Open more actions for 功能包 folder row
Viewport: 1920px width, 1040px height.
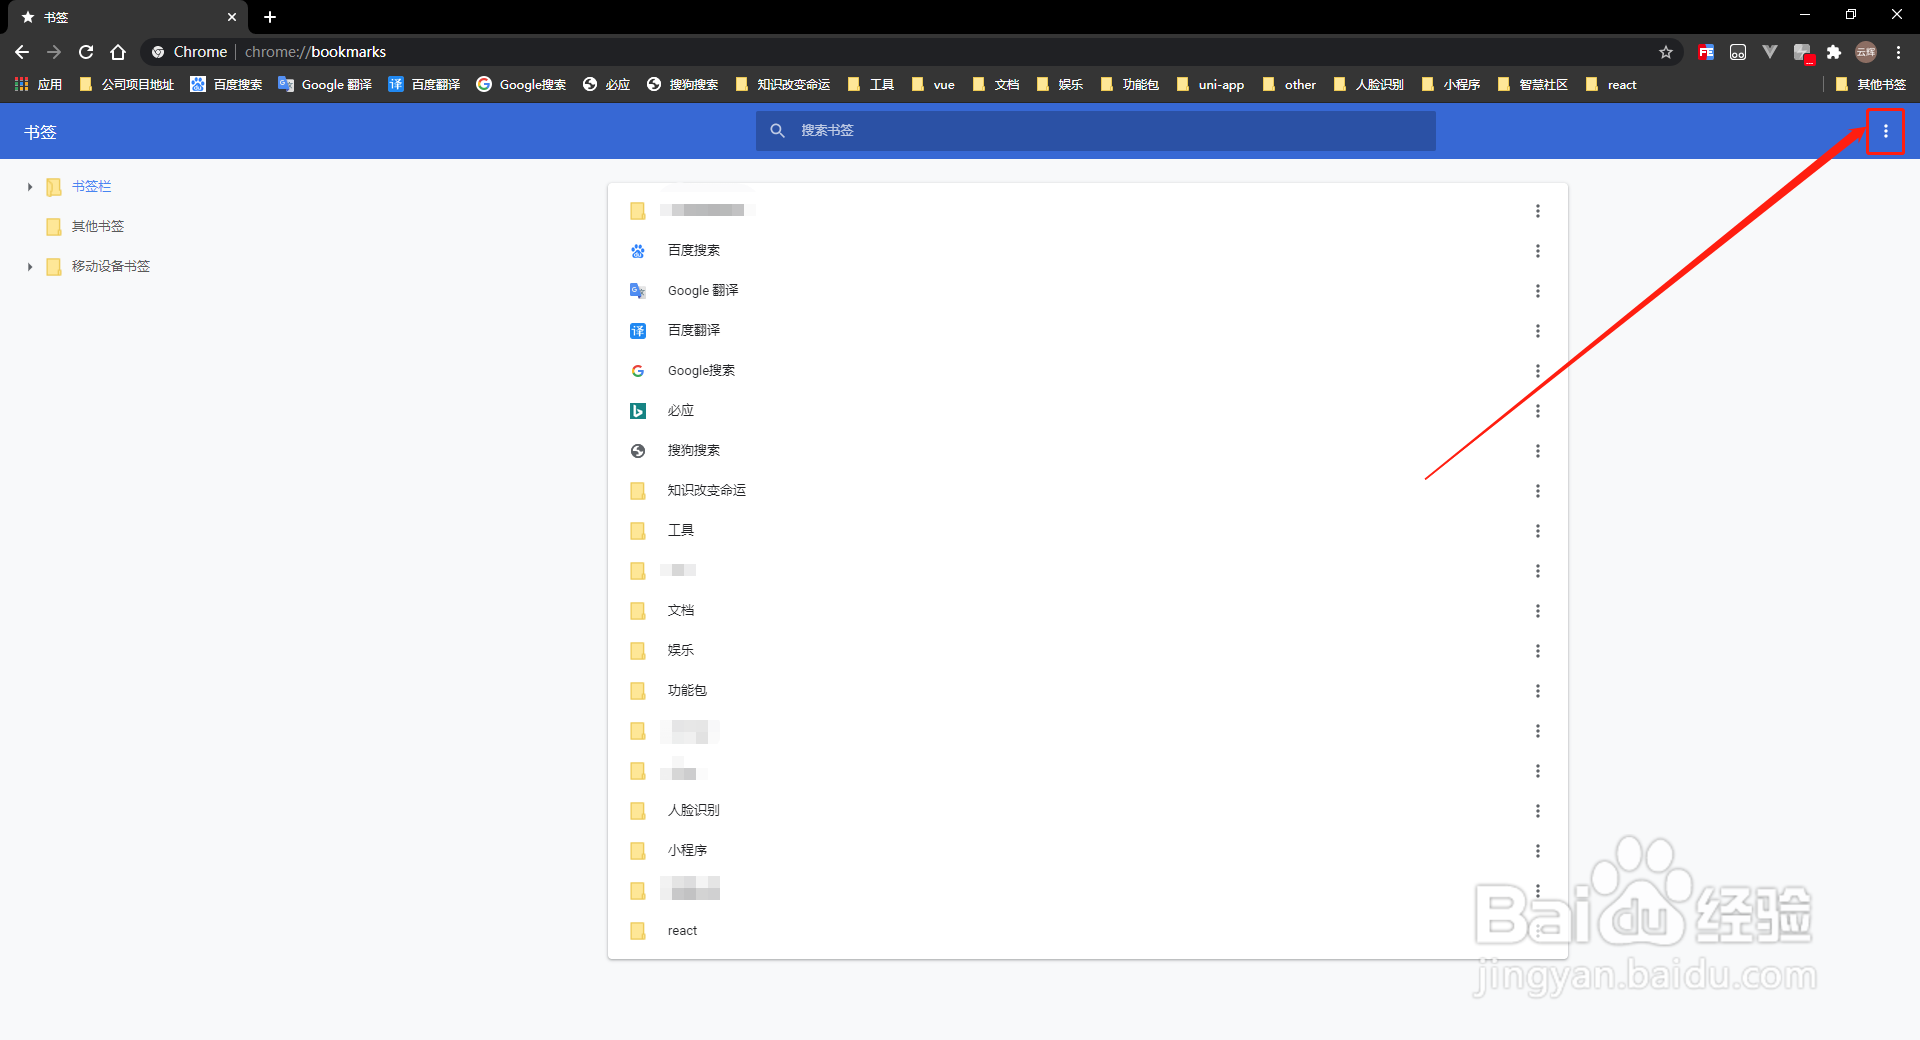tap(1538, 691)
